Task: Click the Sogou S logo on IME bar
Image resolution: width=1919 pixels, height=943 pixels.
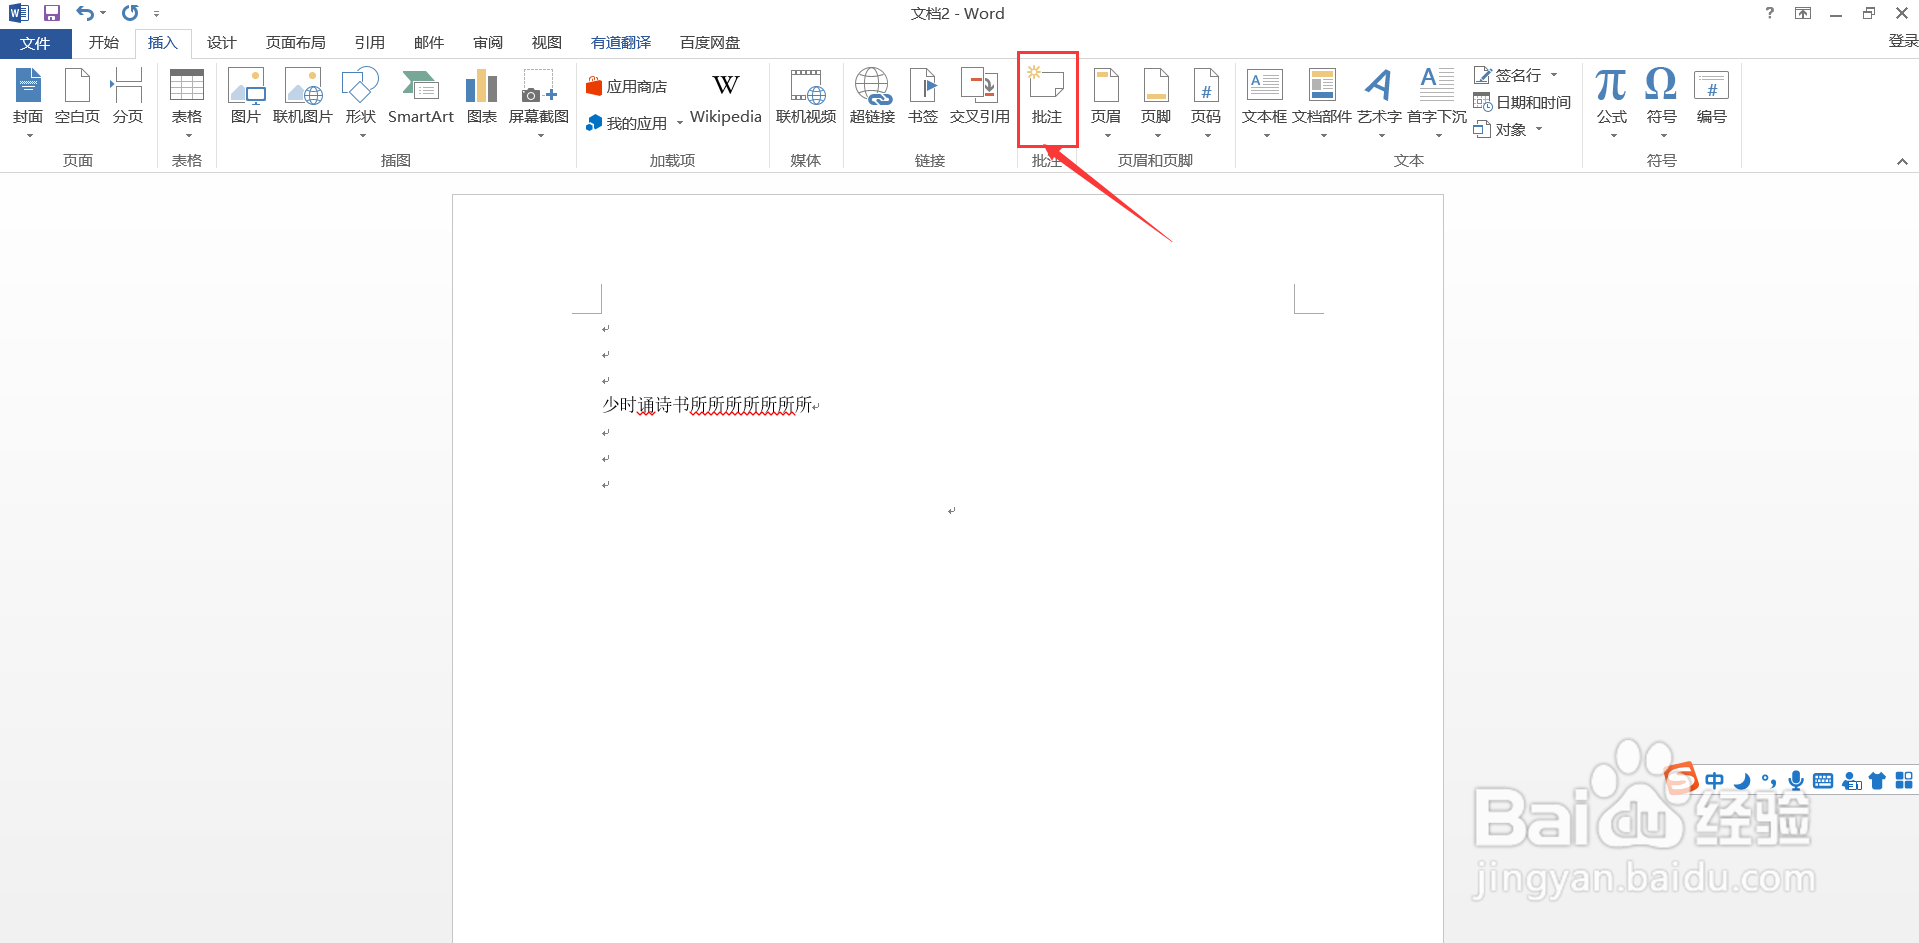Action: coord(1682,778)
